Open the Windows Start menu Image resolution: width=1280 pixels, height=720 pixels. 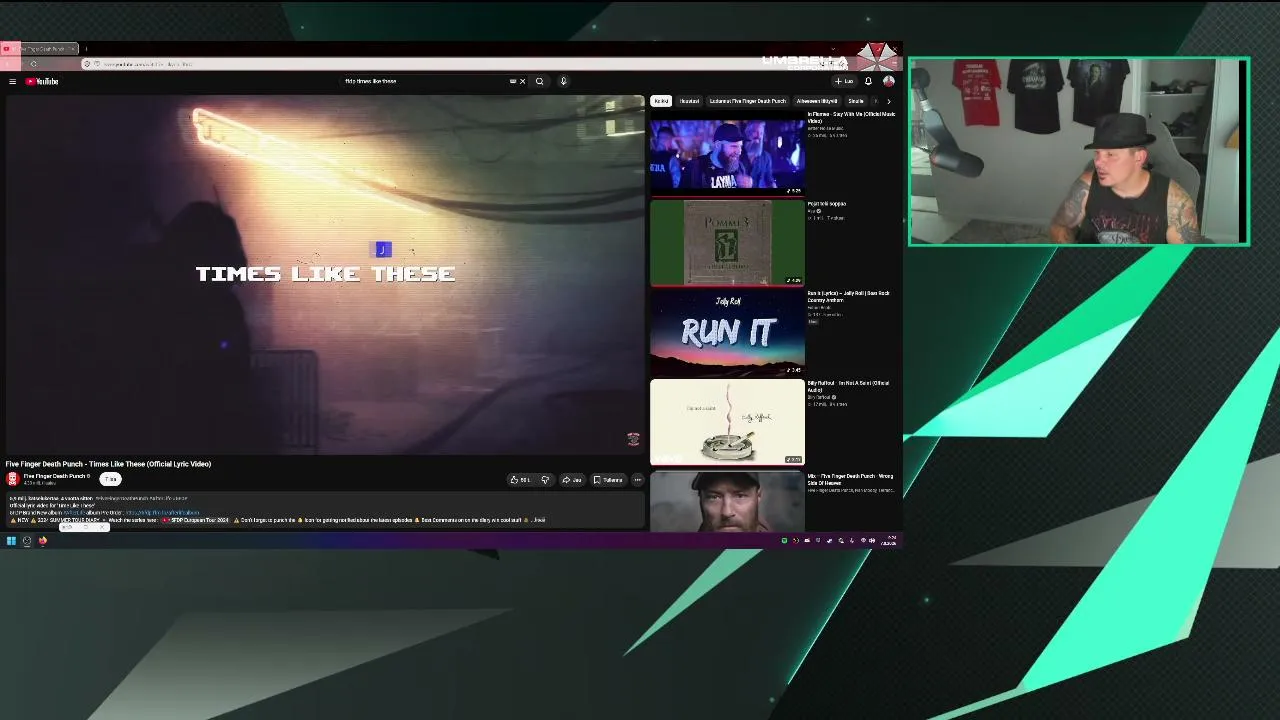point(11,541)
